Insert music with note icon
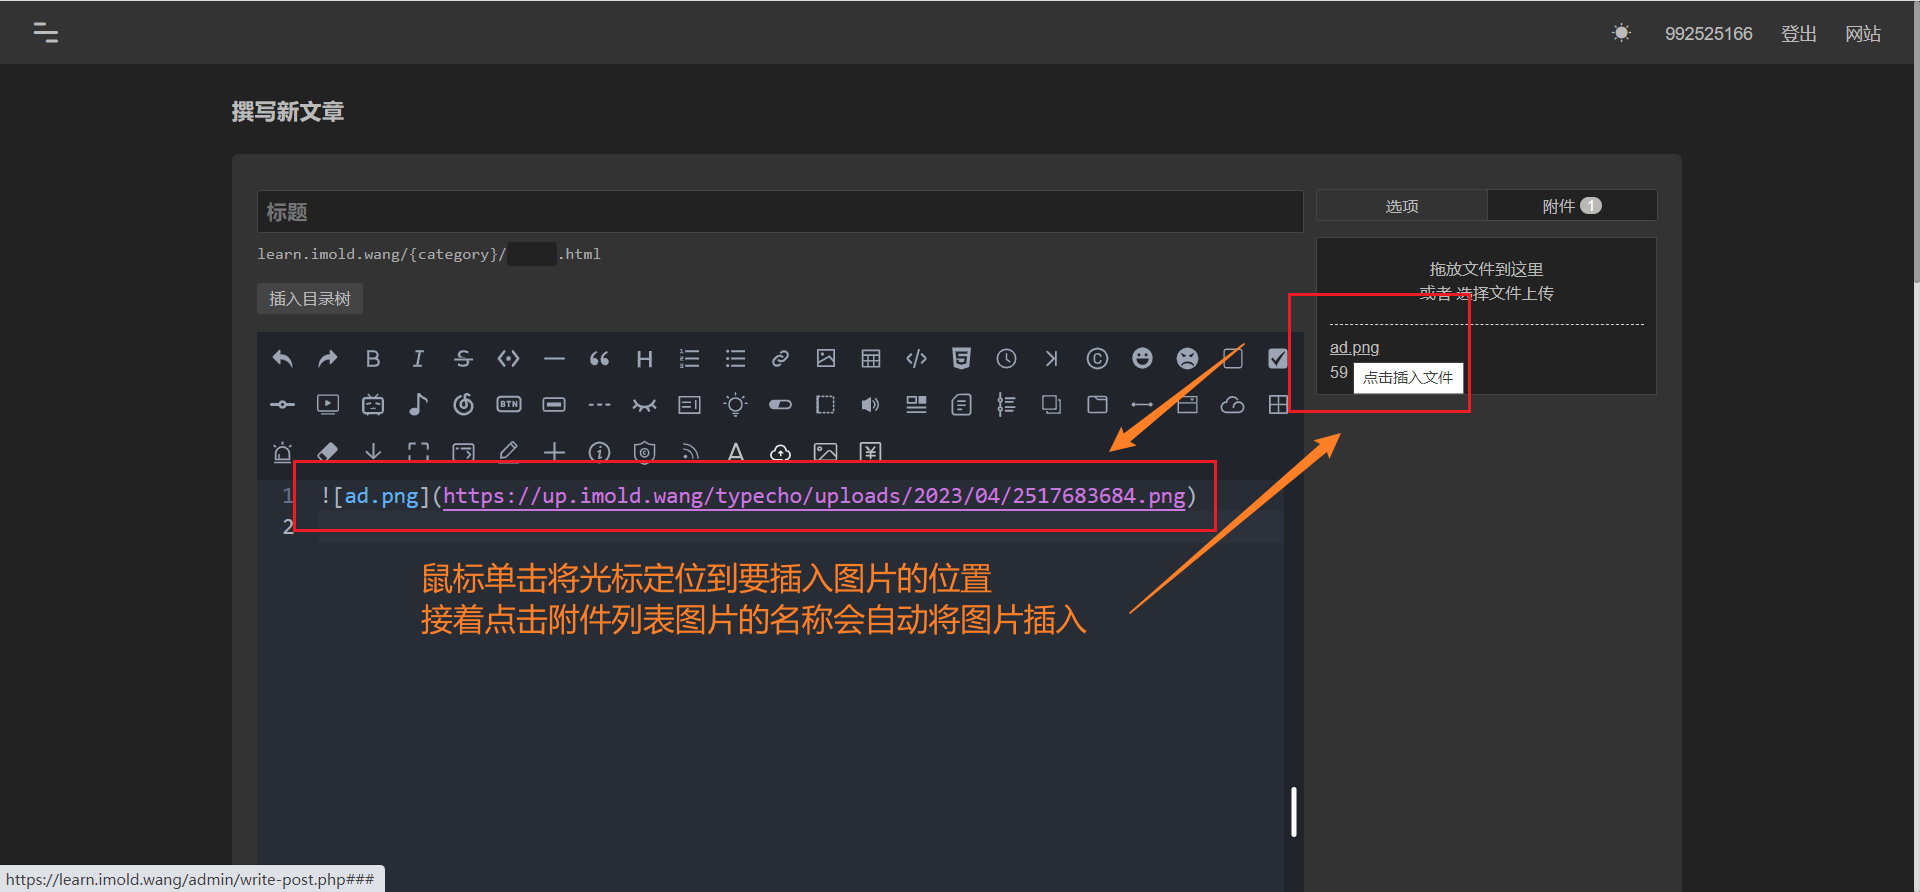 tap(418, 404)
